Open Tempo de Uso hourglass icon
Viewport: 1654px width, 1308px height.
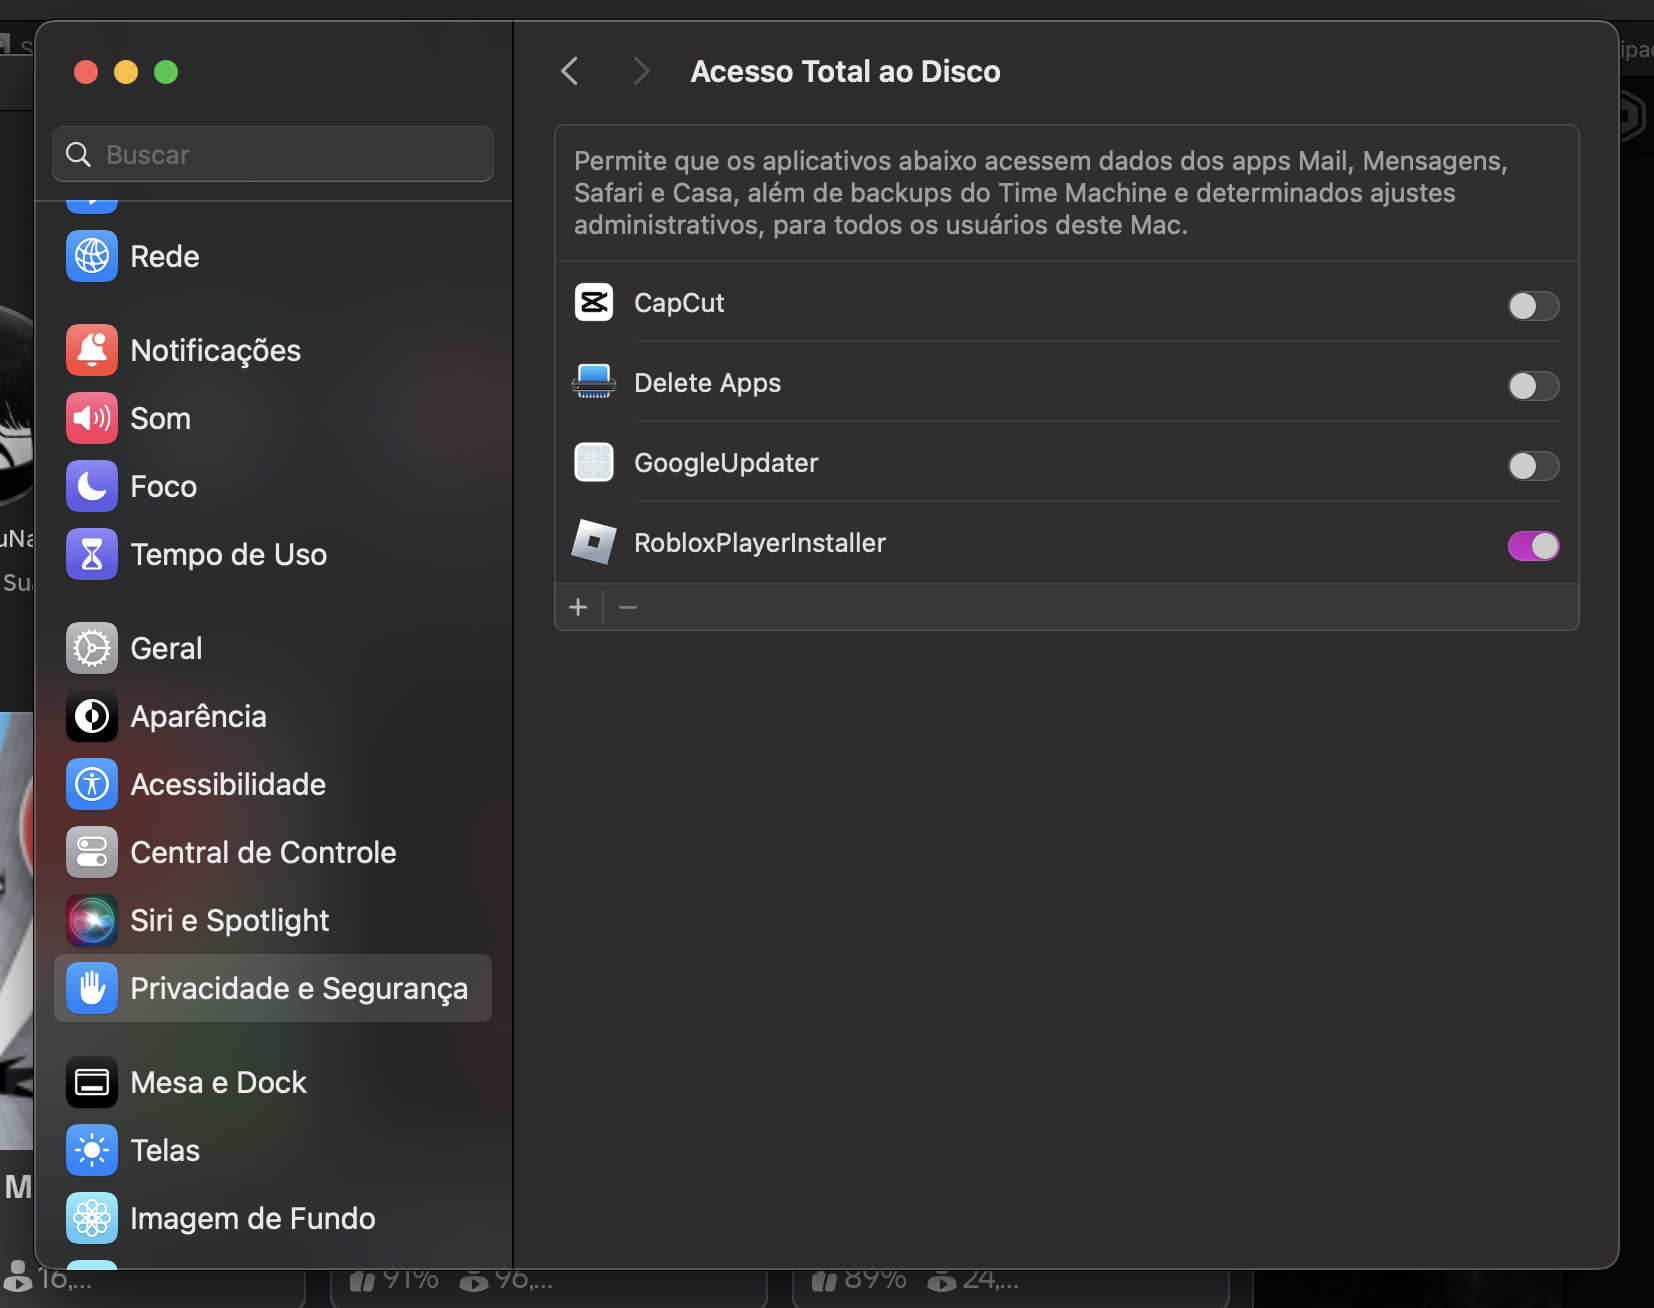click(x=92, y=554)
